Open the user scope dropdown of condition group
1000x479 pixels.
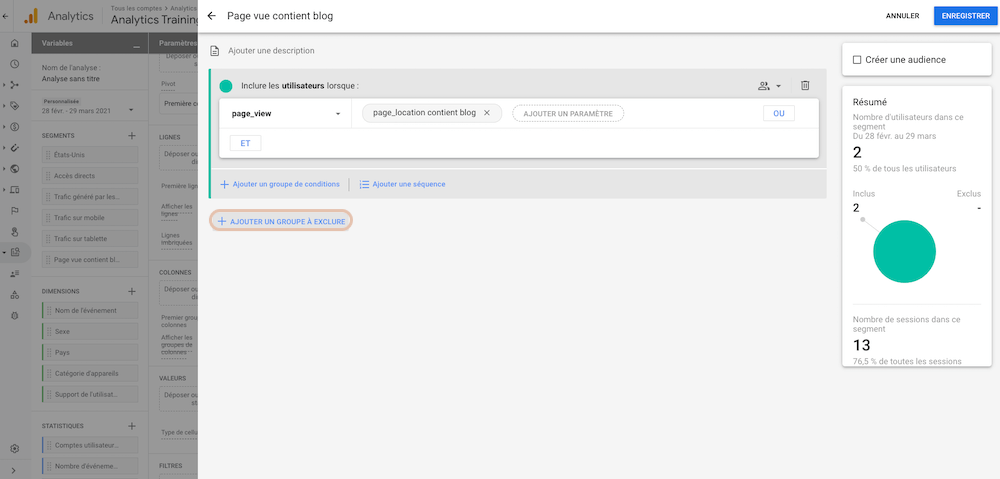click(x=770, y=85)
